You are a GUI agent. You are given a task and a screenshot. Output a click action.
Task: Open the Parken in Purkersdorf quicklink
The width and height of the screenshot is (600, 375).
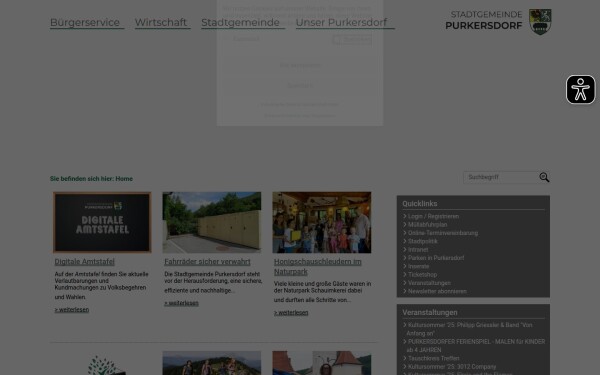coord(435,258)
